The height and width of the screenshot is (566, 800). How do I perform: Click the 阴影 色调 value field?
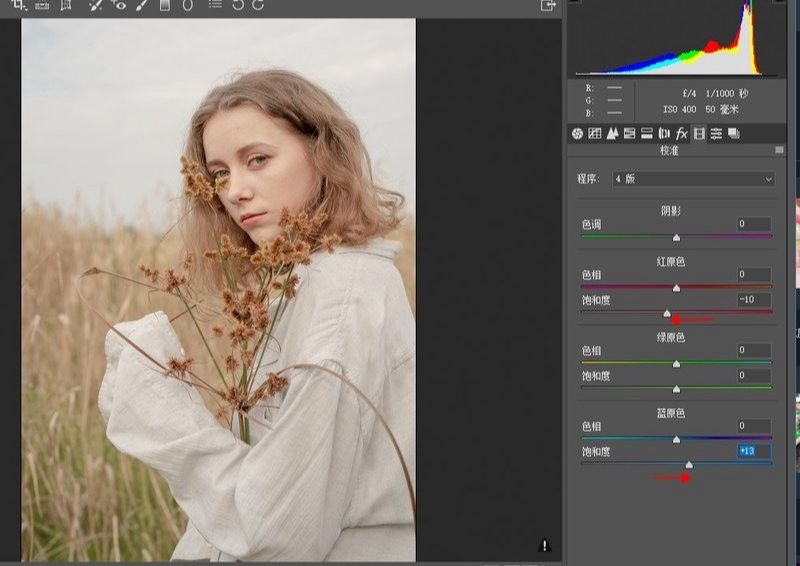(754, 224)
